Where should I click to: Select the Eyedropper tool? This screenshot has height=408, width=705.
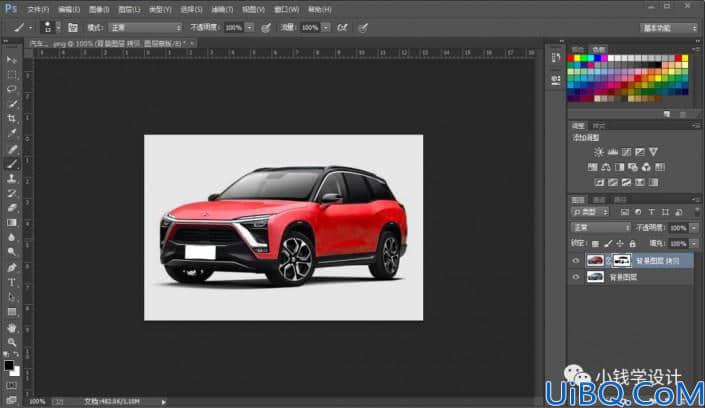coord(12,134)
